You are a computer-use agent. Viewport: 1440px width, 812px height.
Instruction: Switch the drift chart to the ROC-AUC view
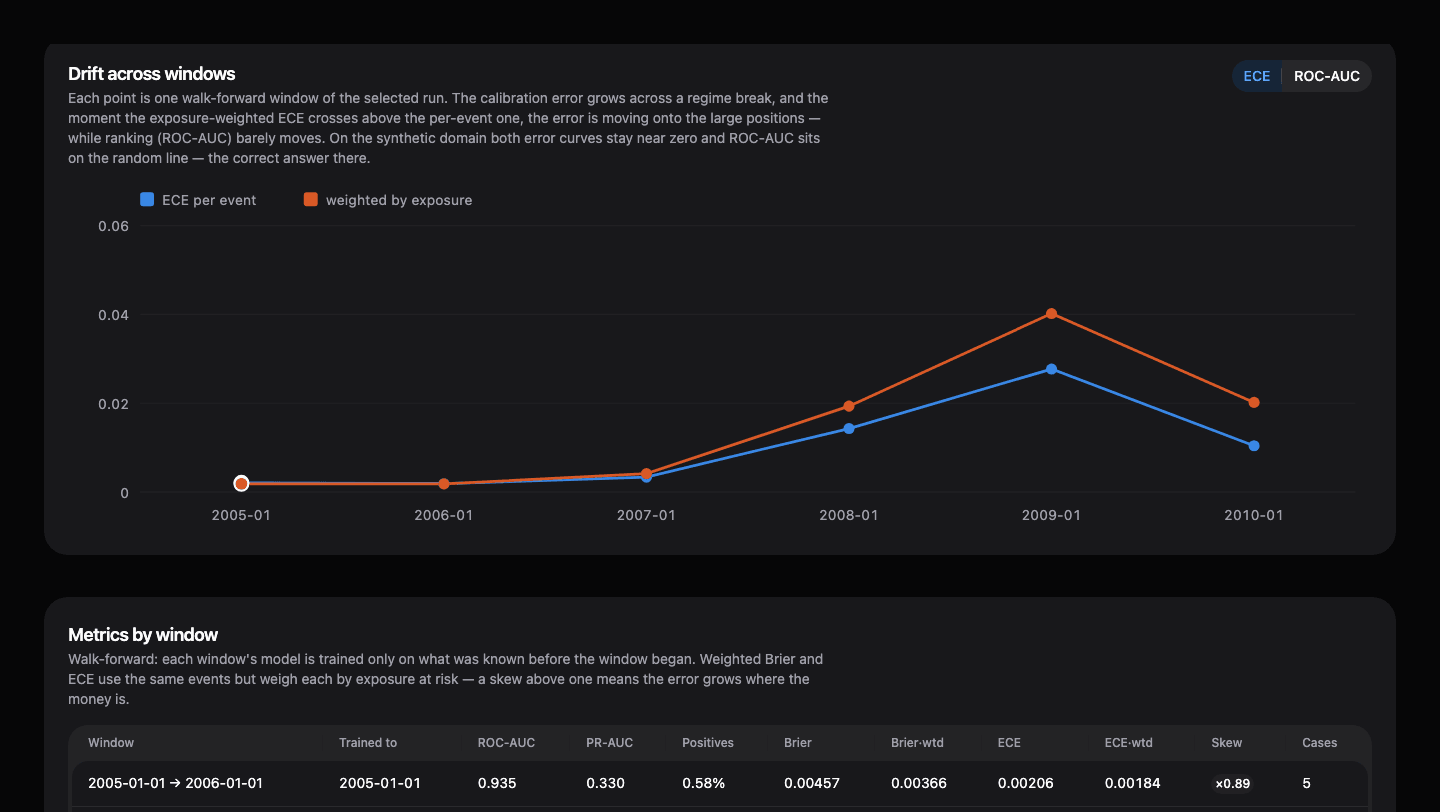1326,76
